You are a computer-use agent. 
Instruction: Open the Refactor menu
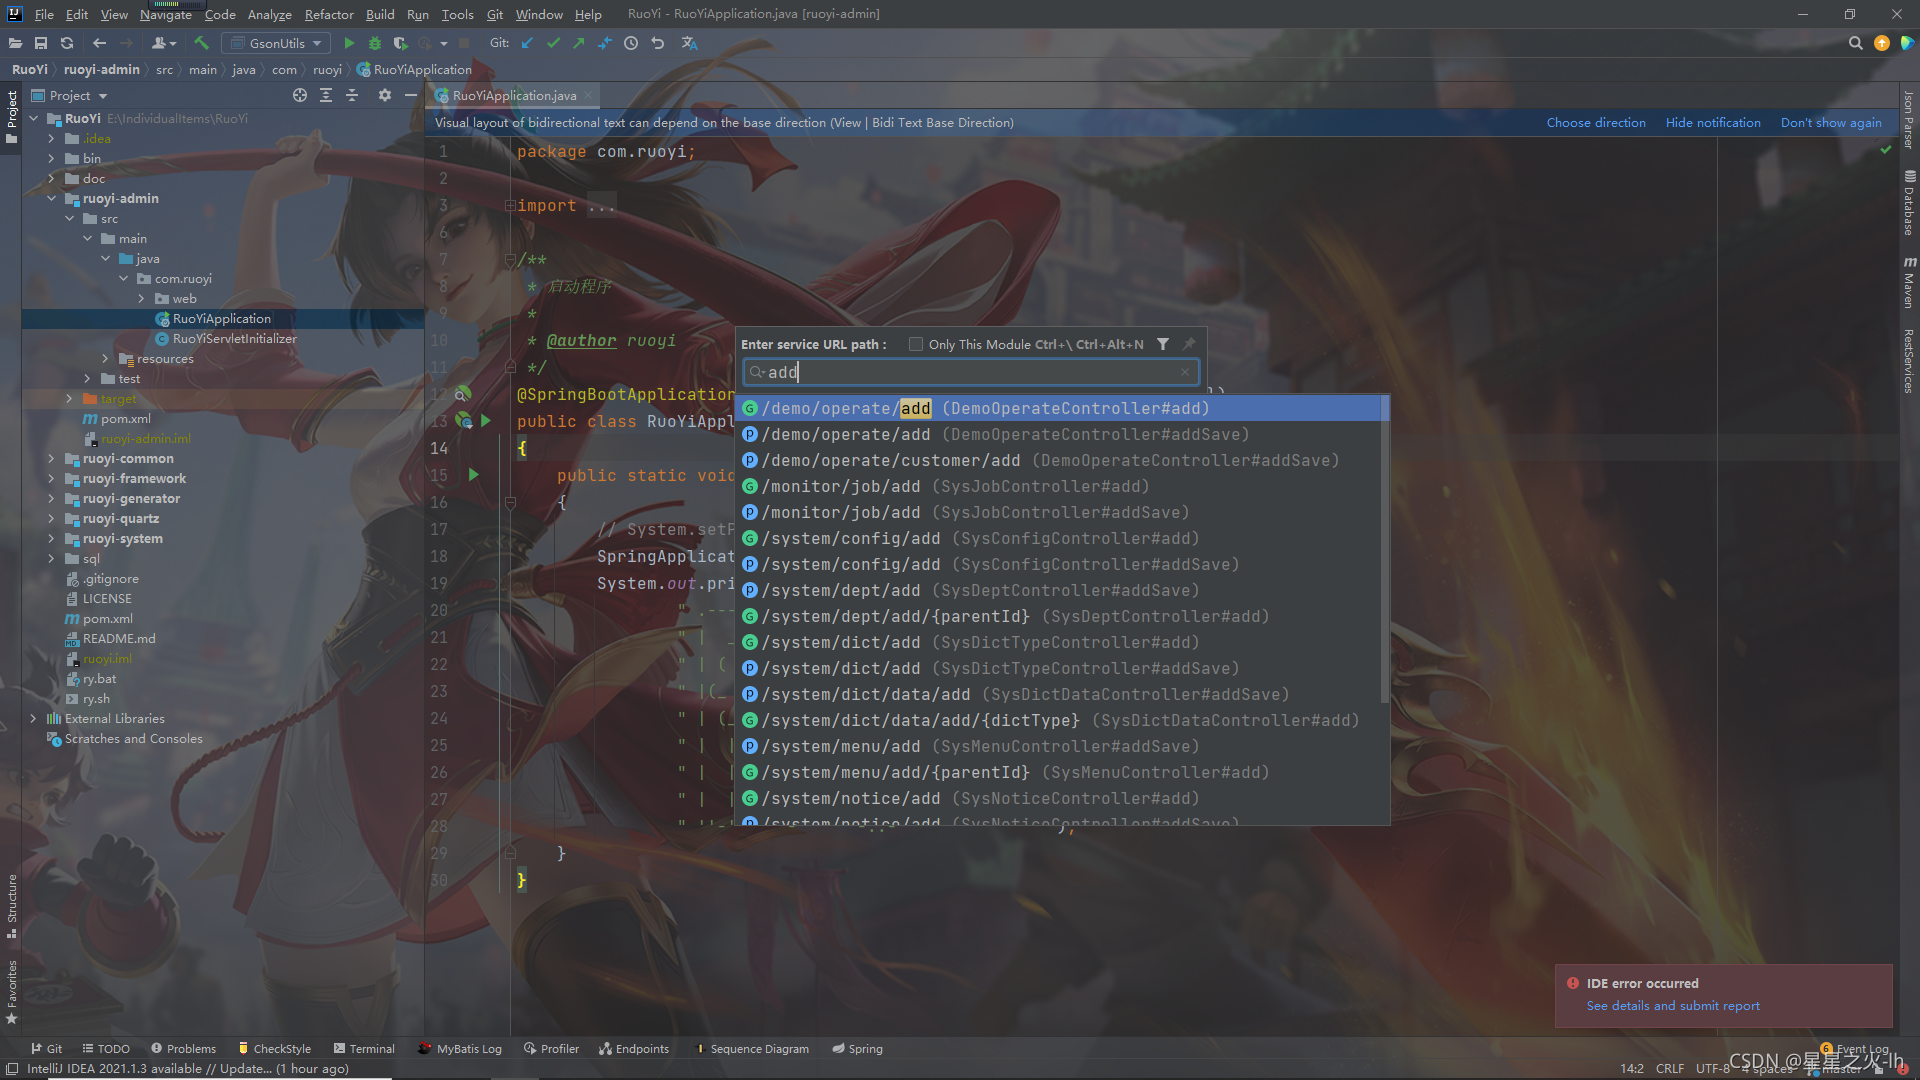click(x=329, y=14)
